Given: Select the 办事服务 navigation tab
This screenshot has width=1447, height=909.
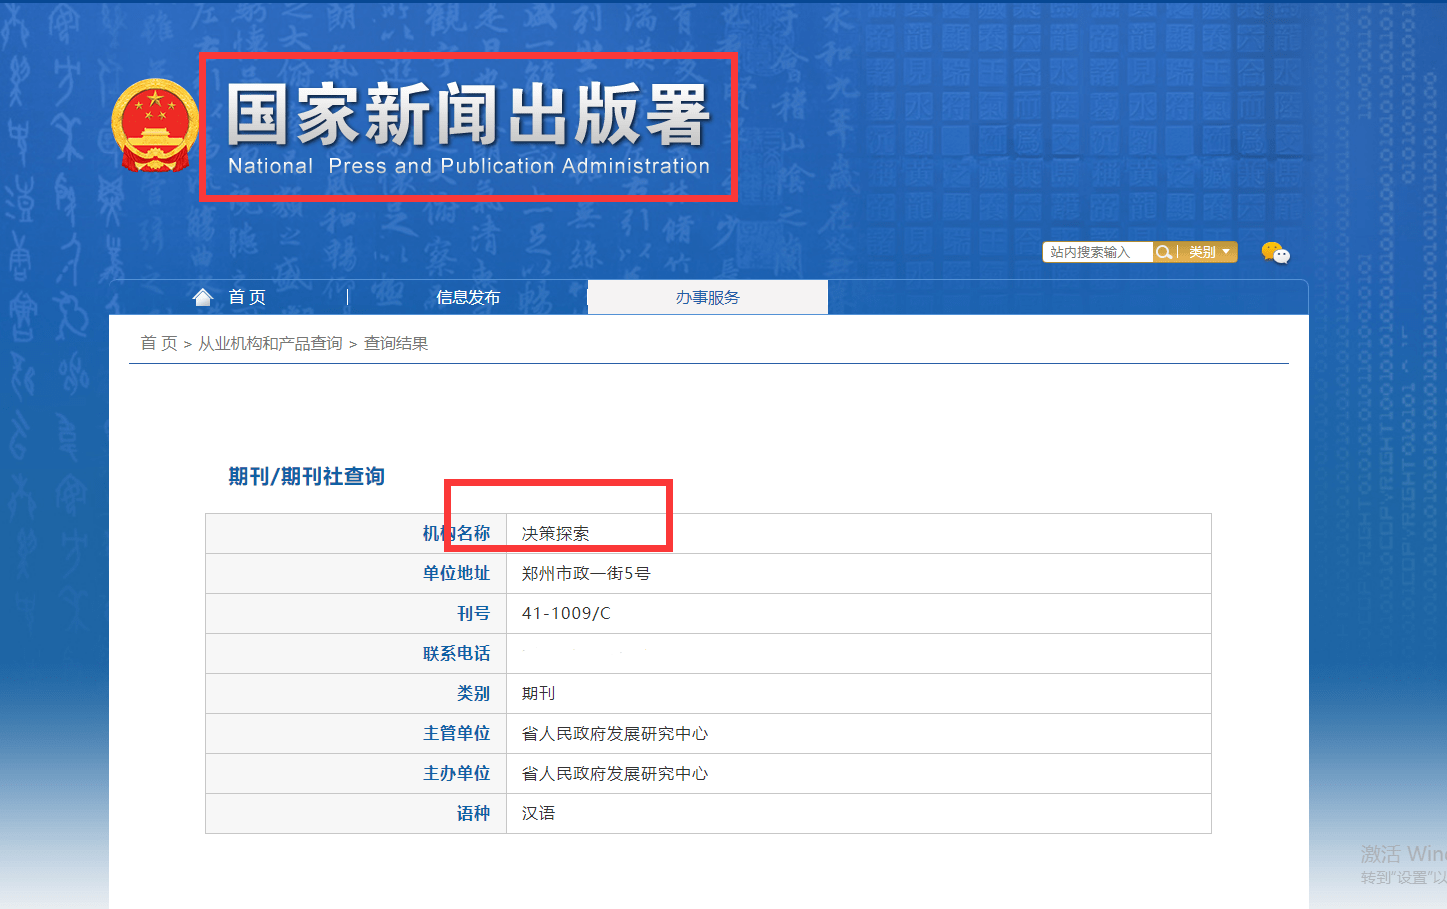Looking at the screenshot, I should point(707,297).
